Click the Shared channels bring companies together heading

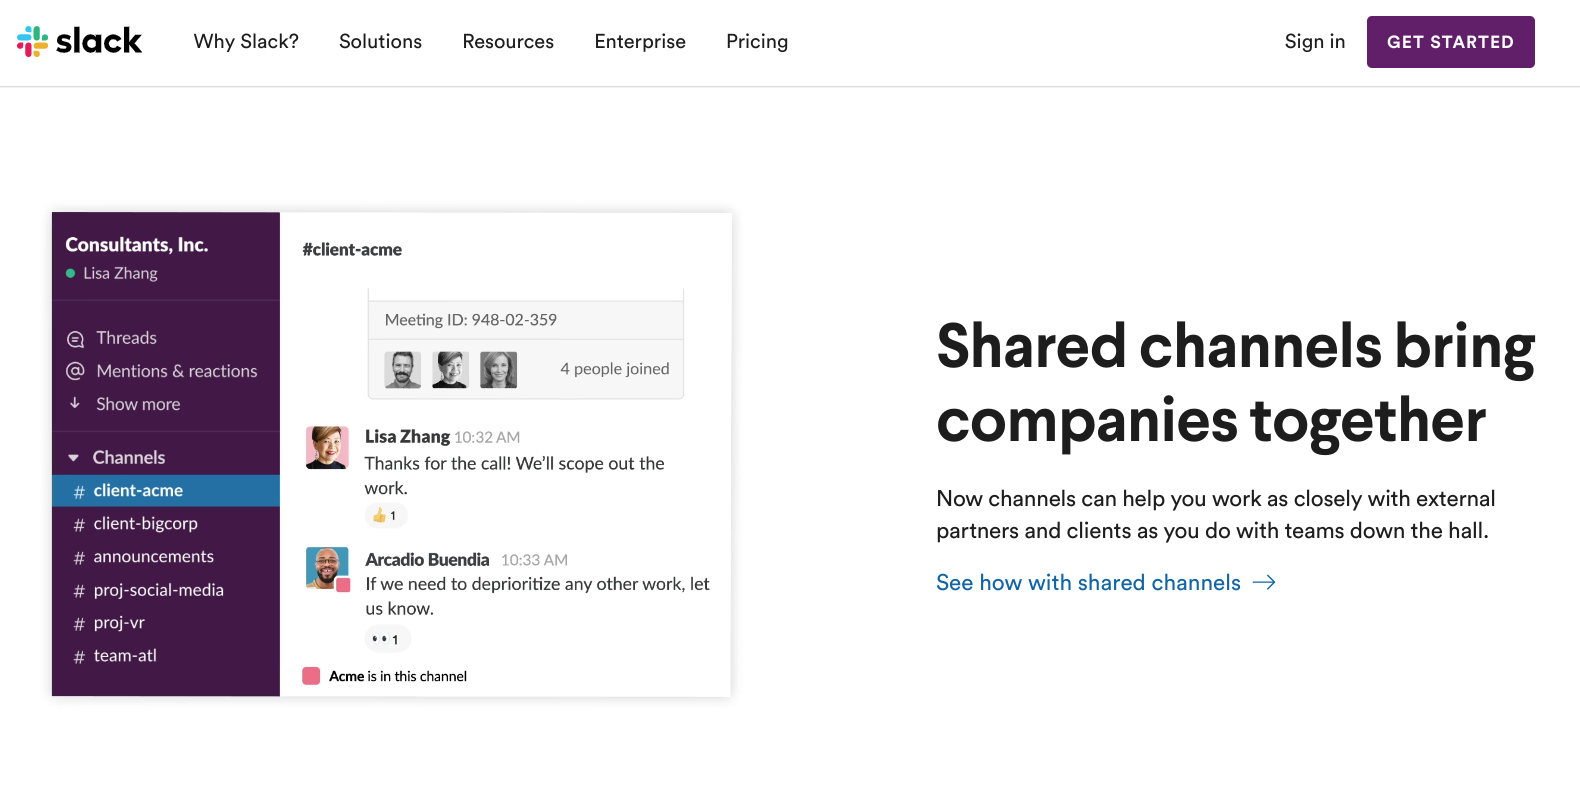(1235, 384)
